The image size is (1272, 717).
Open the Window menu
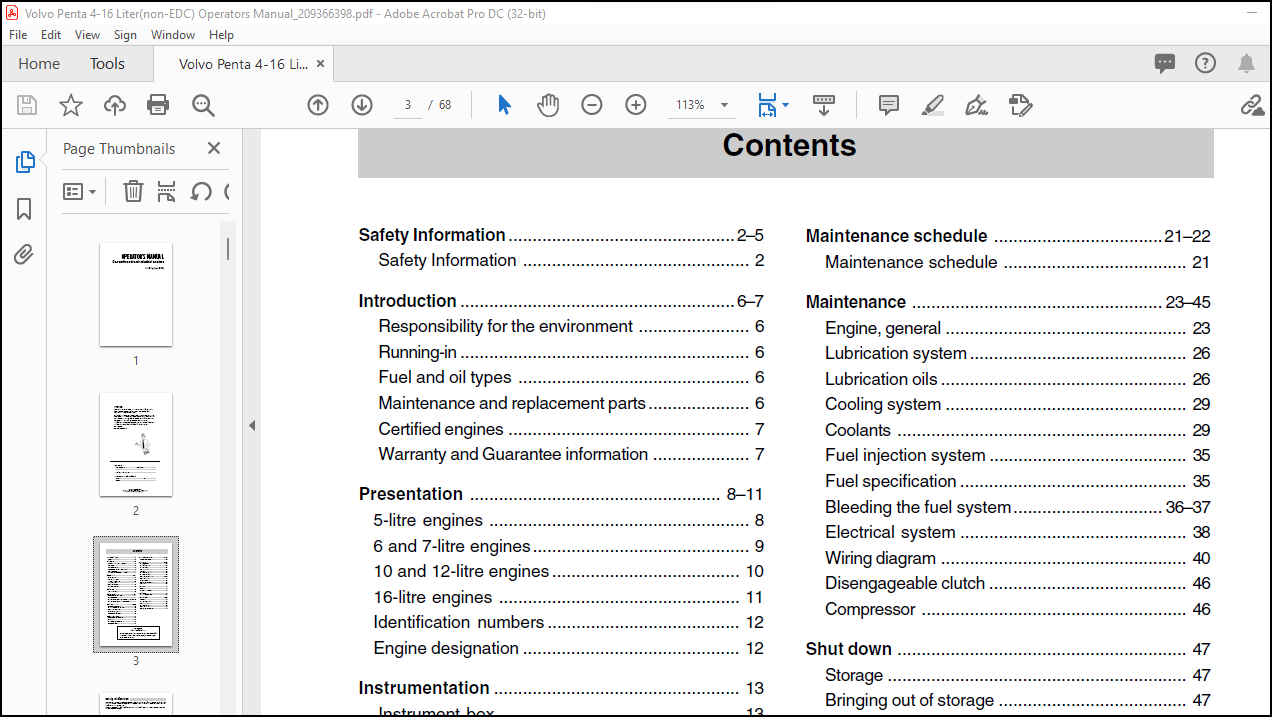tap(173, 34)
